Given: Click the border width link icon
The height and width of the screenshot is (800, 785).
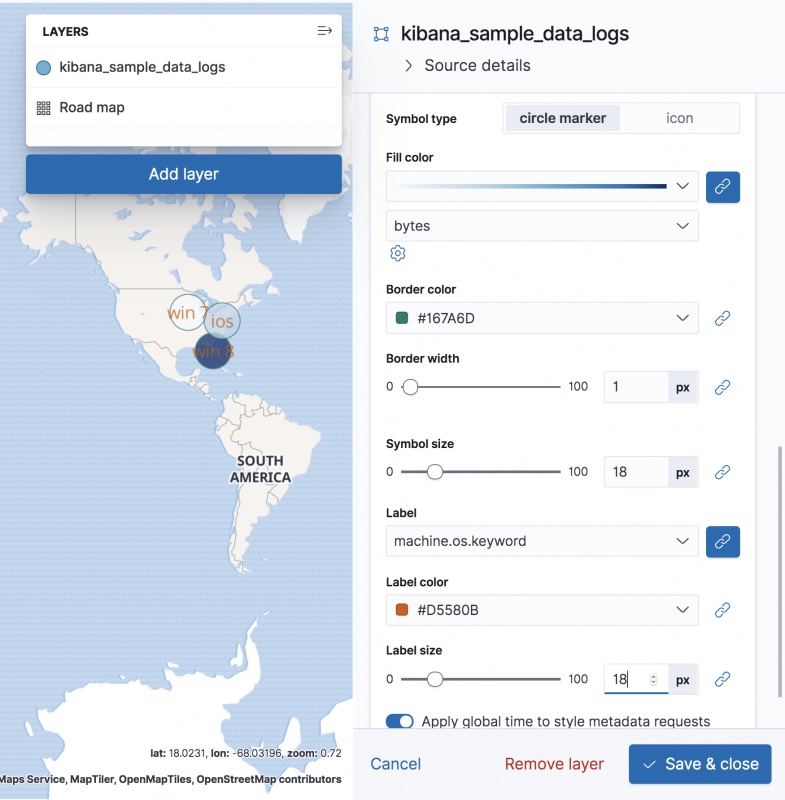Looking at the screenshot, I should click(722, 387).
